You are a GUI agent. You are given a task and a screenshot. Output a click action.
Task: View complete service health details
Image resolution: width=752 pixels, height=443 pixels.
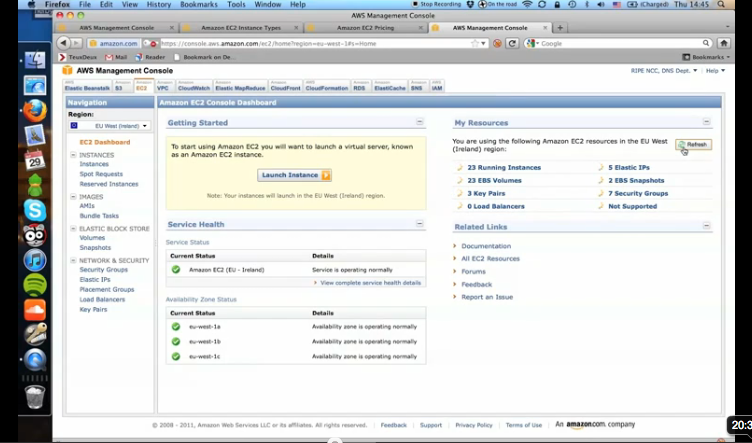(370, 283)
